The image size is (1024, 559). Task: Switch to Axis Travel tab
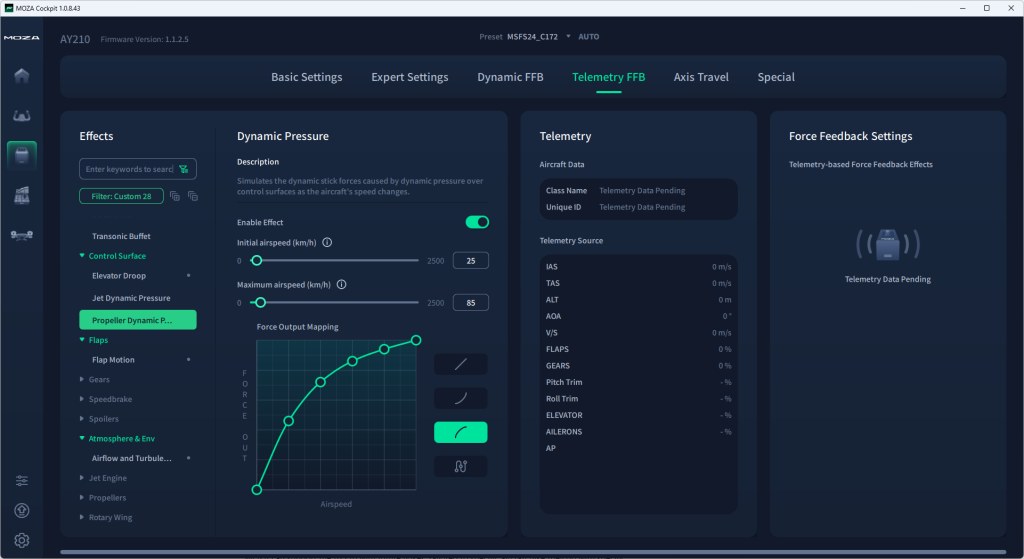(x=701, y=77)
